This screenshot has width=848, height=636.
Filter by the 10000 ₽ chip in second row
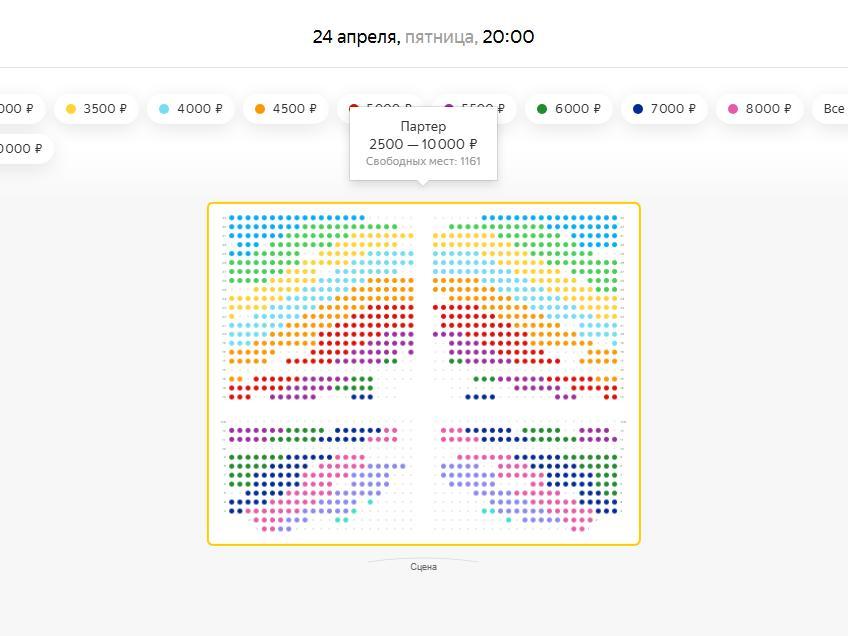pos(20,148)
